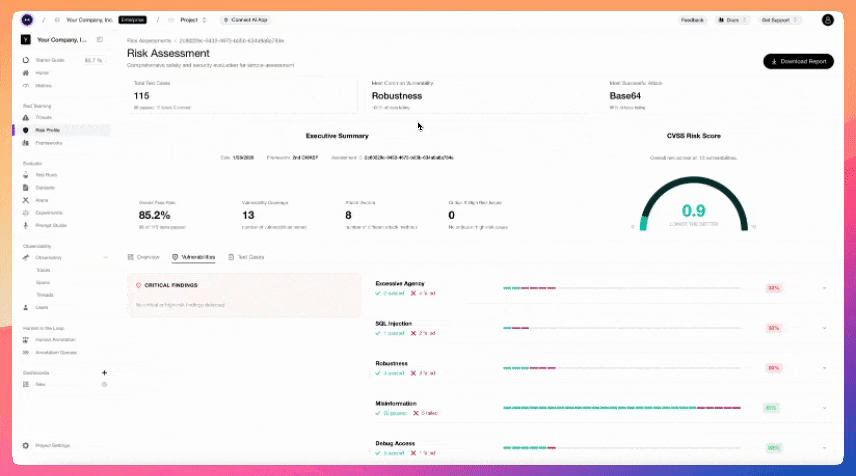Click the Connect AI App button
Image resolution: width=856 pixels, height=476 pixels.
[x=246, y=20]
